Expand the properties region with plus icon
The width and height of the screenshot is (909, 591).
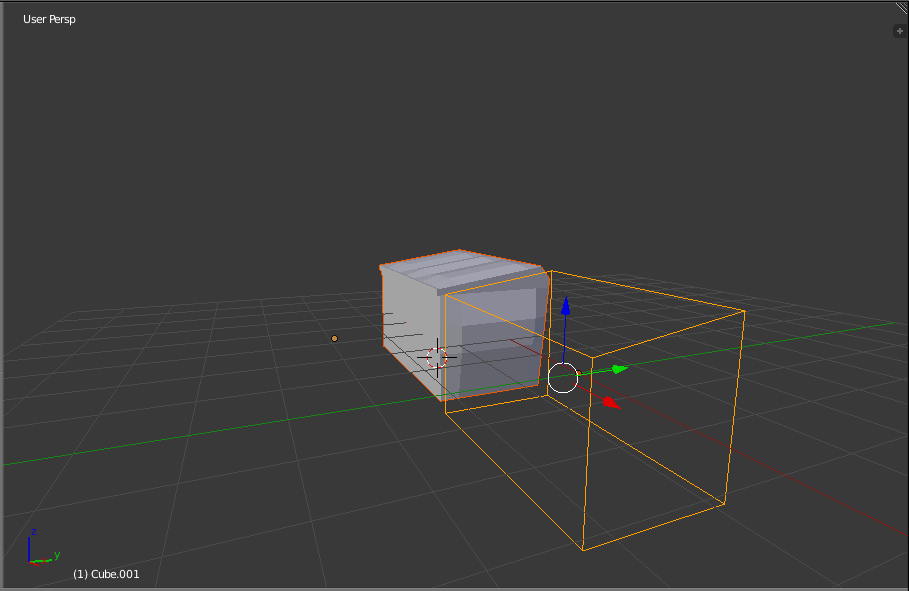click(900, 31)
